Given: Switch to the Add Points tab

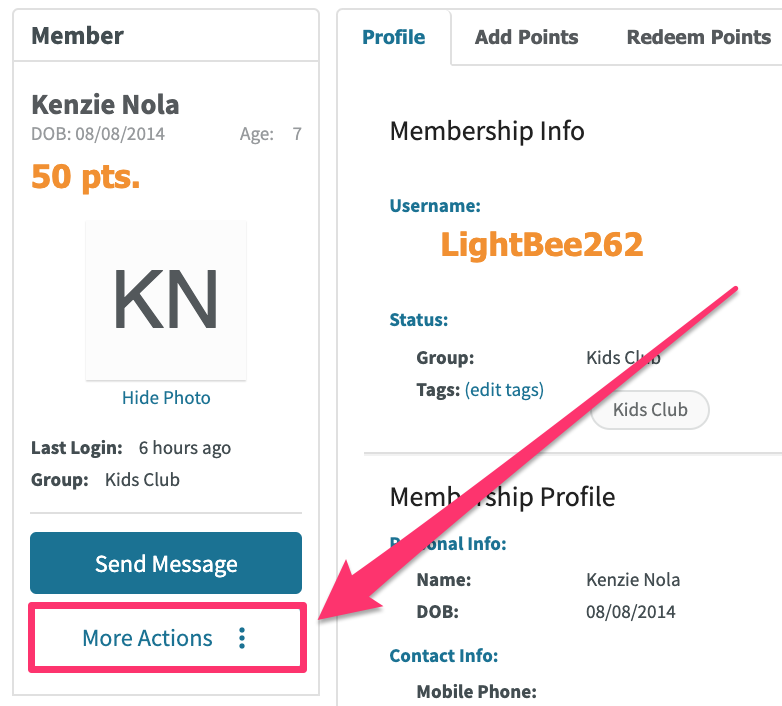Looking at the screenshot, I should (x=526, y=37).
